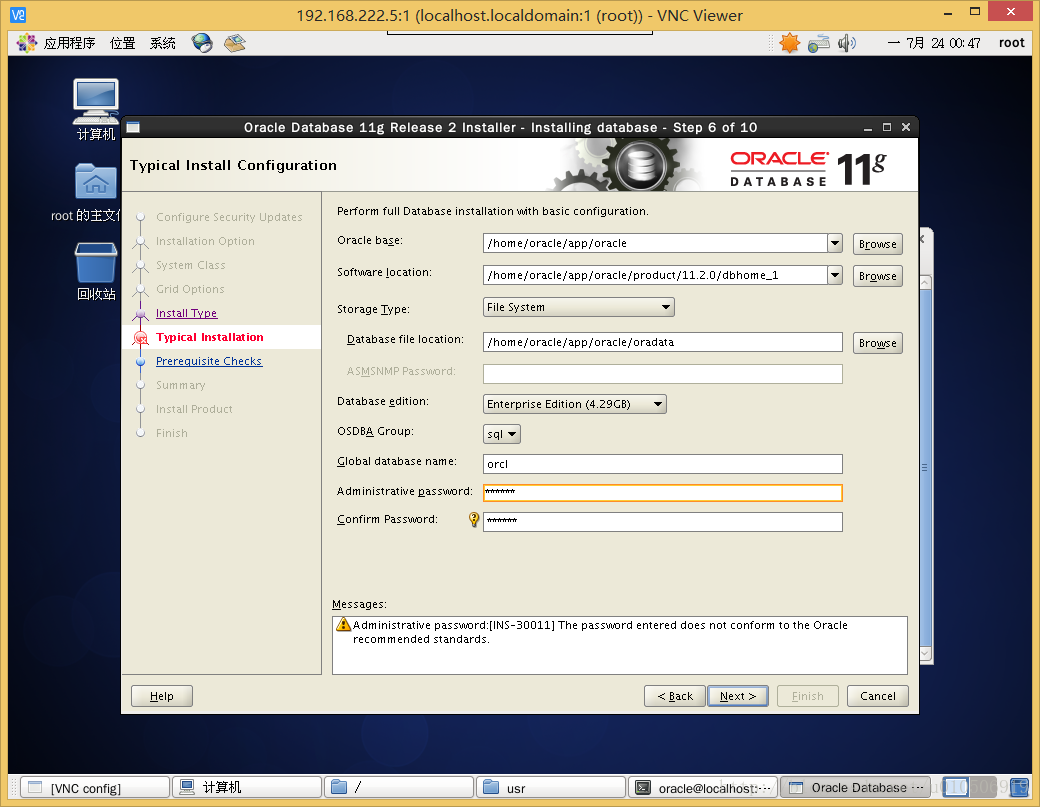Click the volume speaker icon

click(846, 43)
